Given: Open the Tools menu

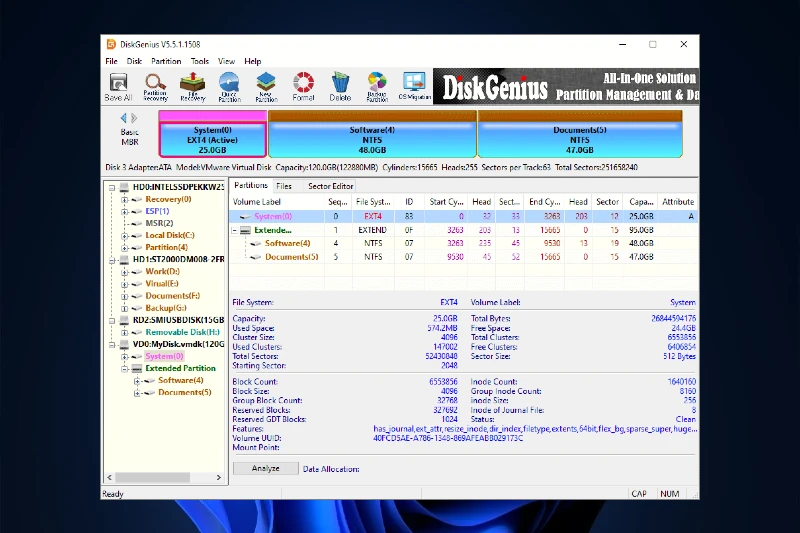Looking at the screenshot, I should pyautogui.click(x=200, y=61).
